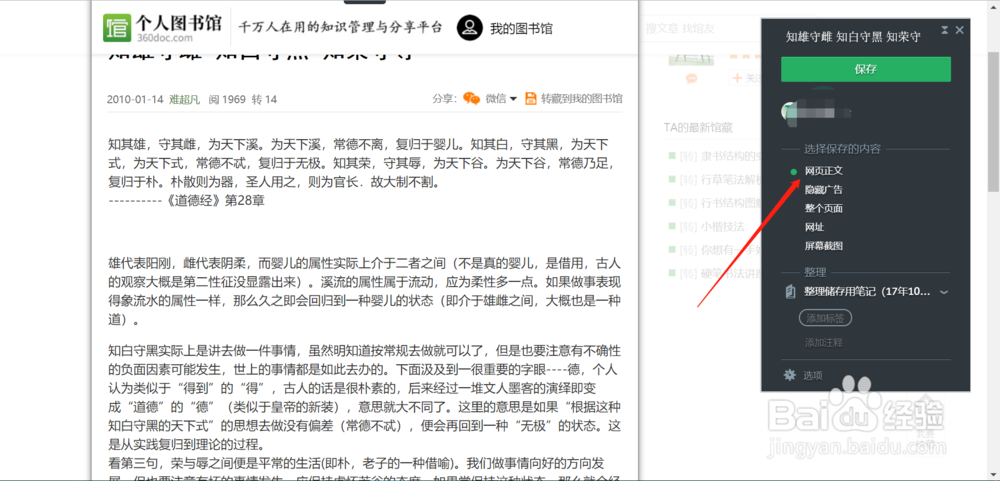Expand the notebook dropdown chevron
Viewport: 1000px width, 481px height.
point(945,292)
